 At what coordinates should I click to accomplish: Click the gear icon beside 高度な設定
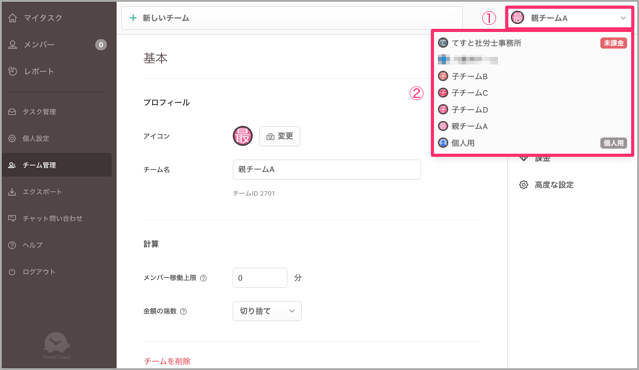(x=523, y=185)
